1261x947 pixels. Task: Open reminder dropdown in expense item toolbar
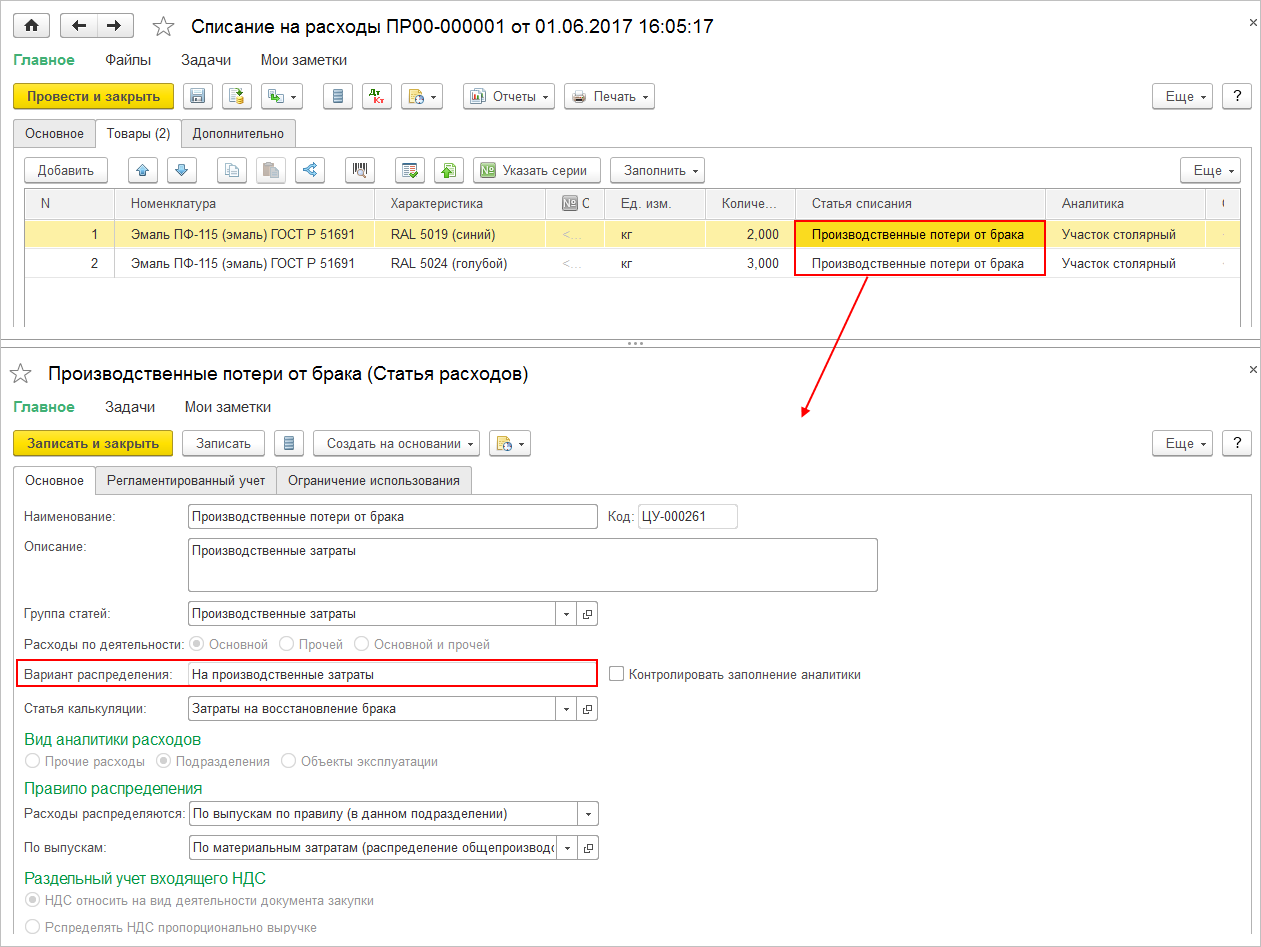pyautogui.click(x=510, y=443)
